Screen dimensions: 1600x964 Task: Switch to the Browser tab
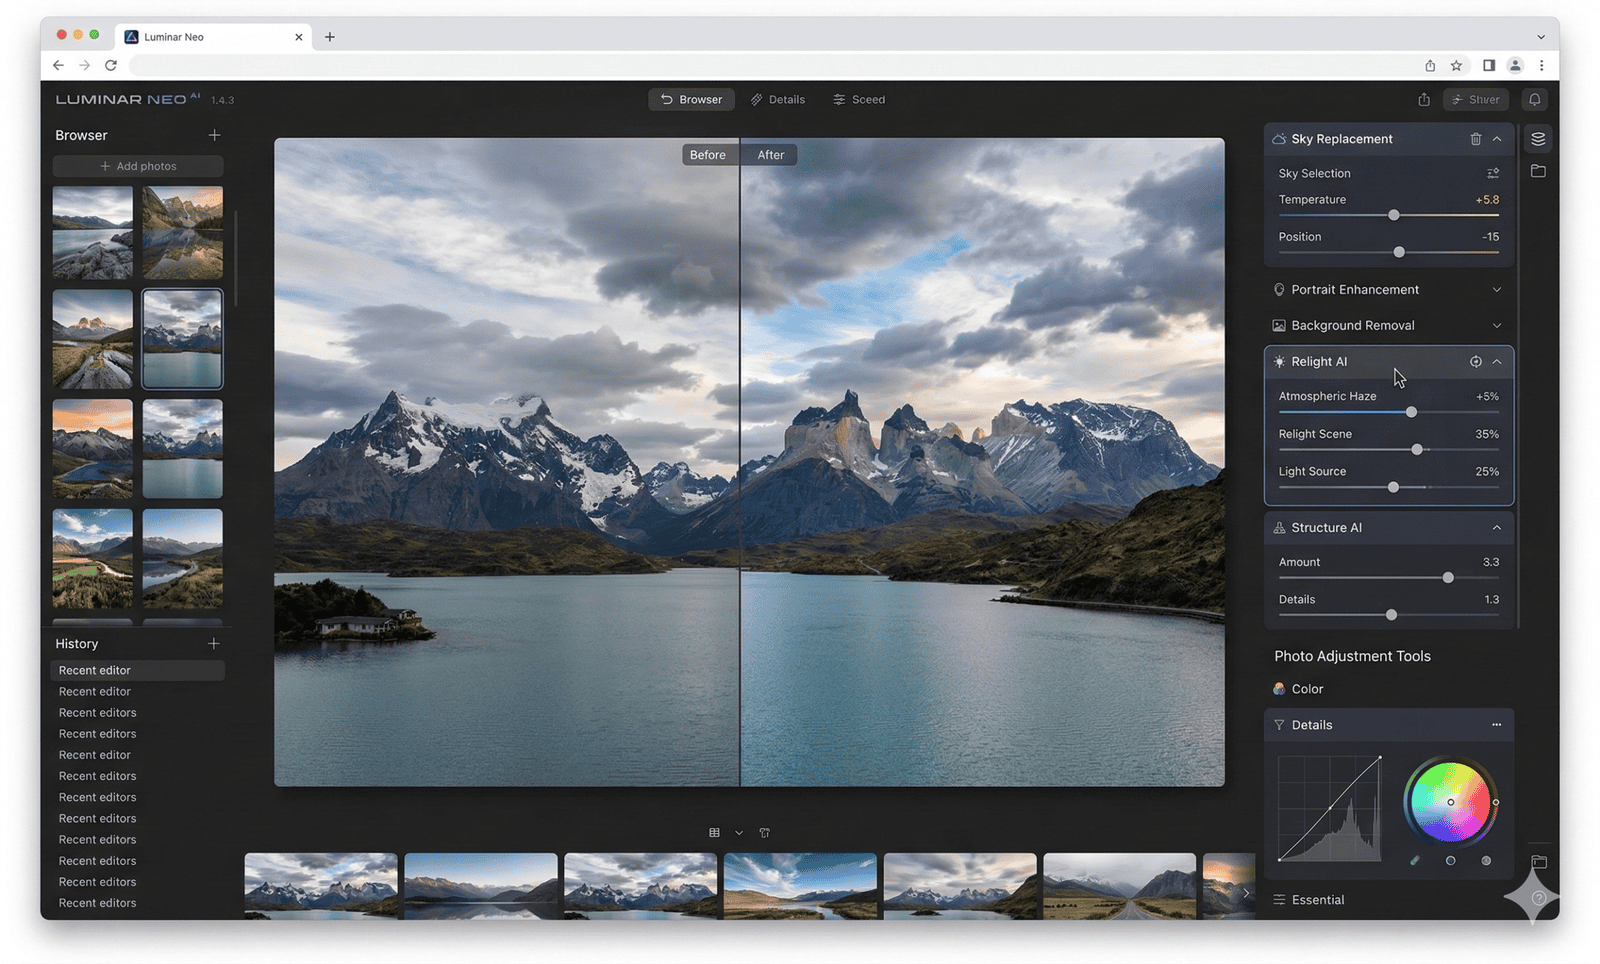coord(691,99)
